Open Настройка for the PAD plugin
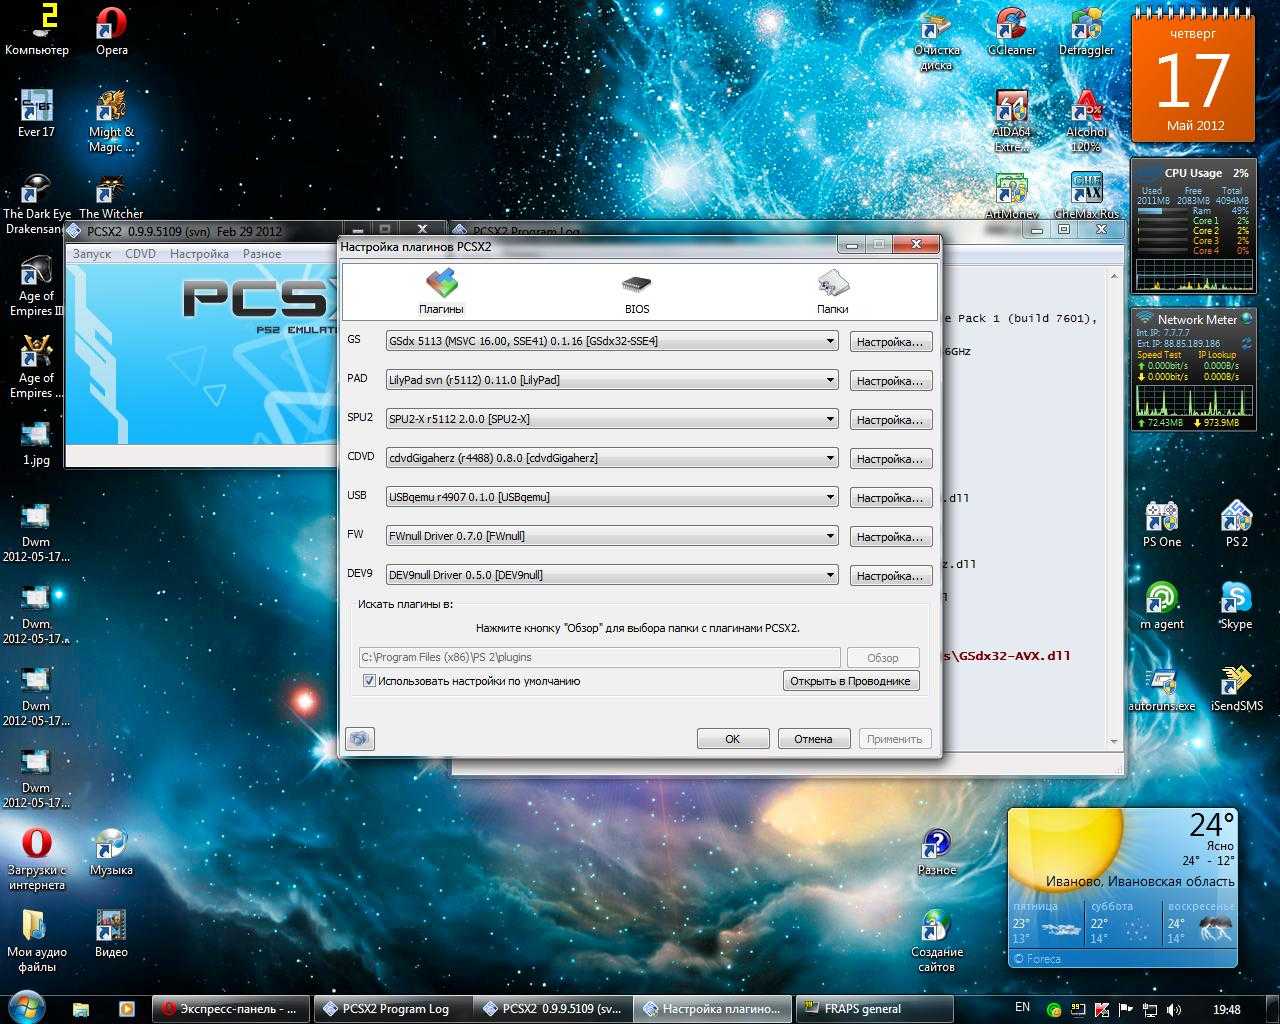 point(890,381)
